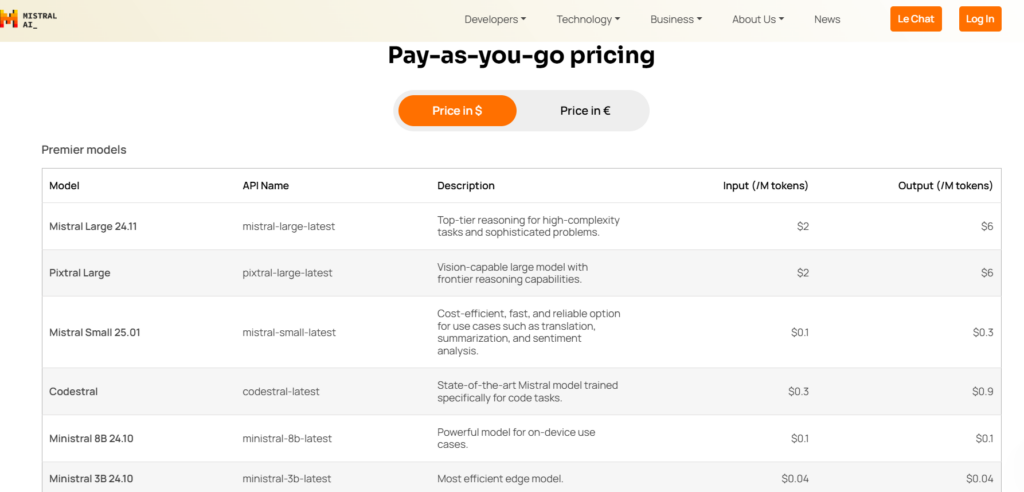
Task: Select the Mistral Large 24.11 row name
Action: [x=93, y=226]
